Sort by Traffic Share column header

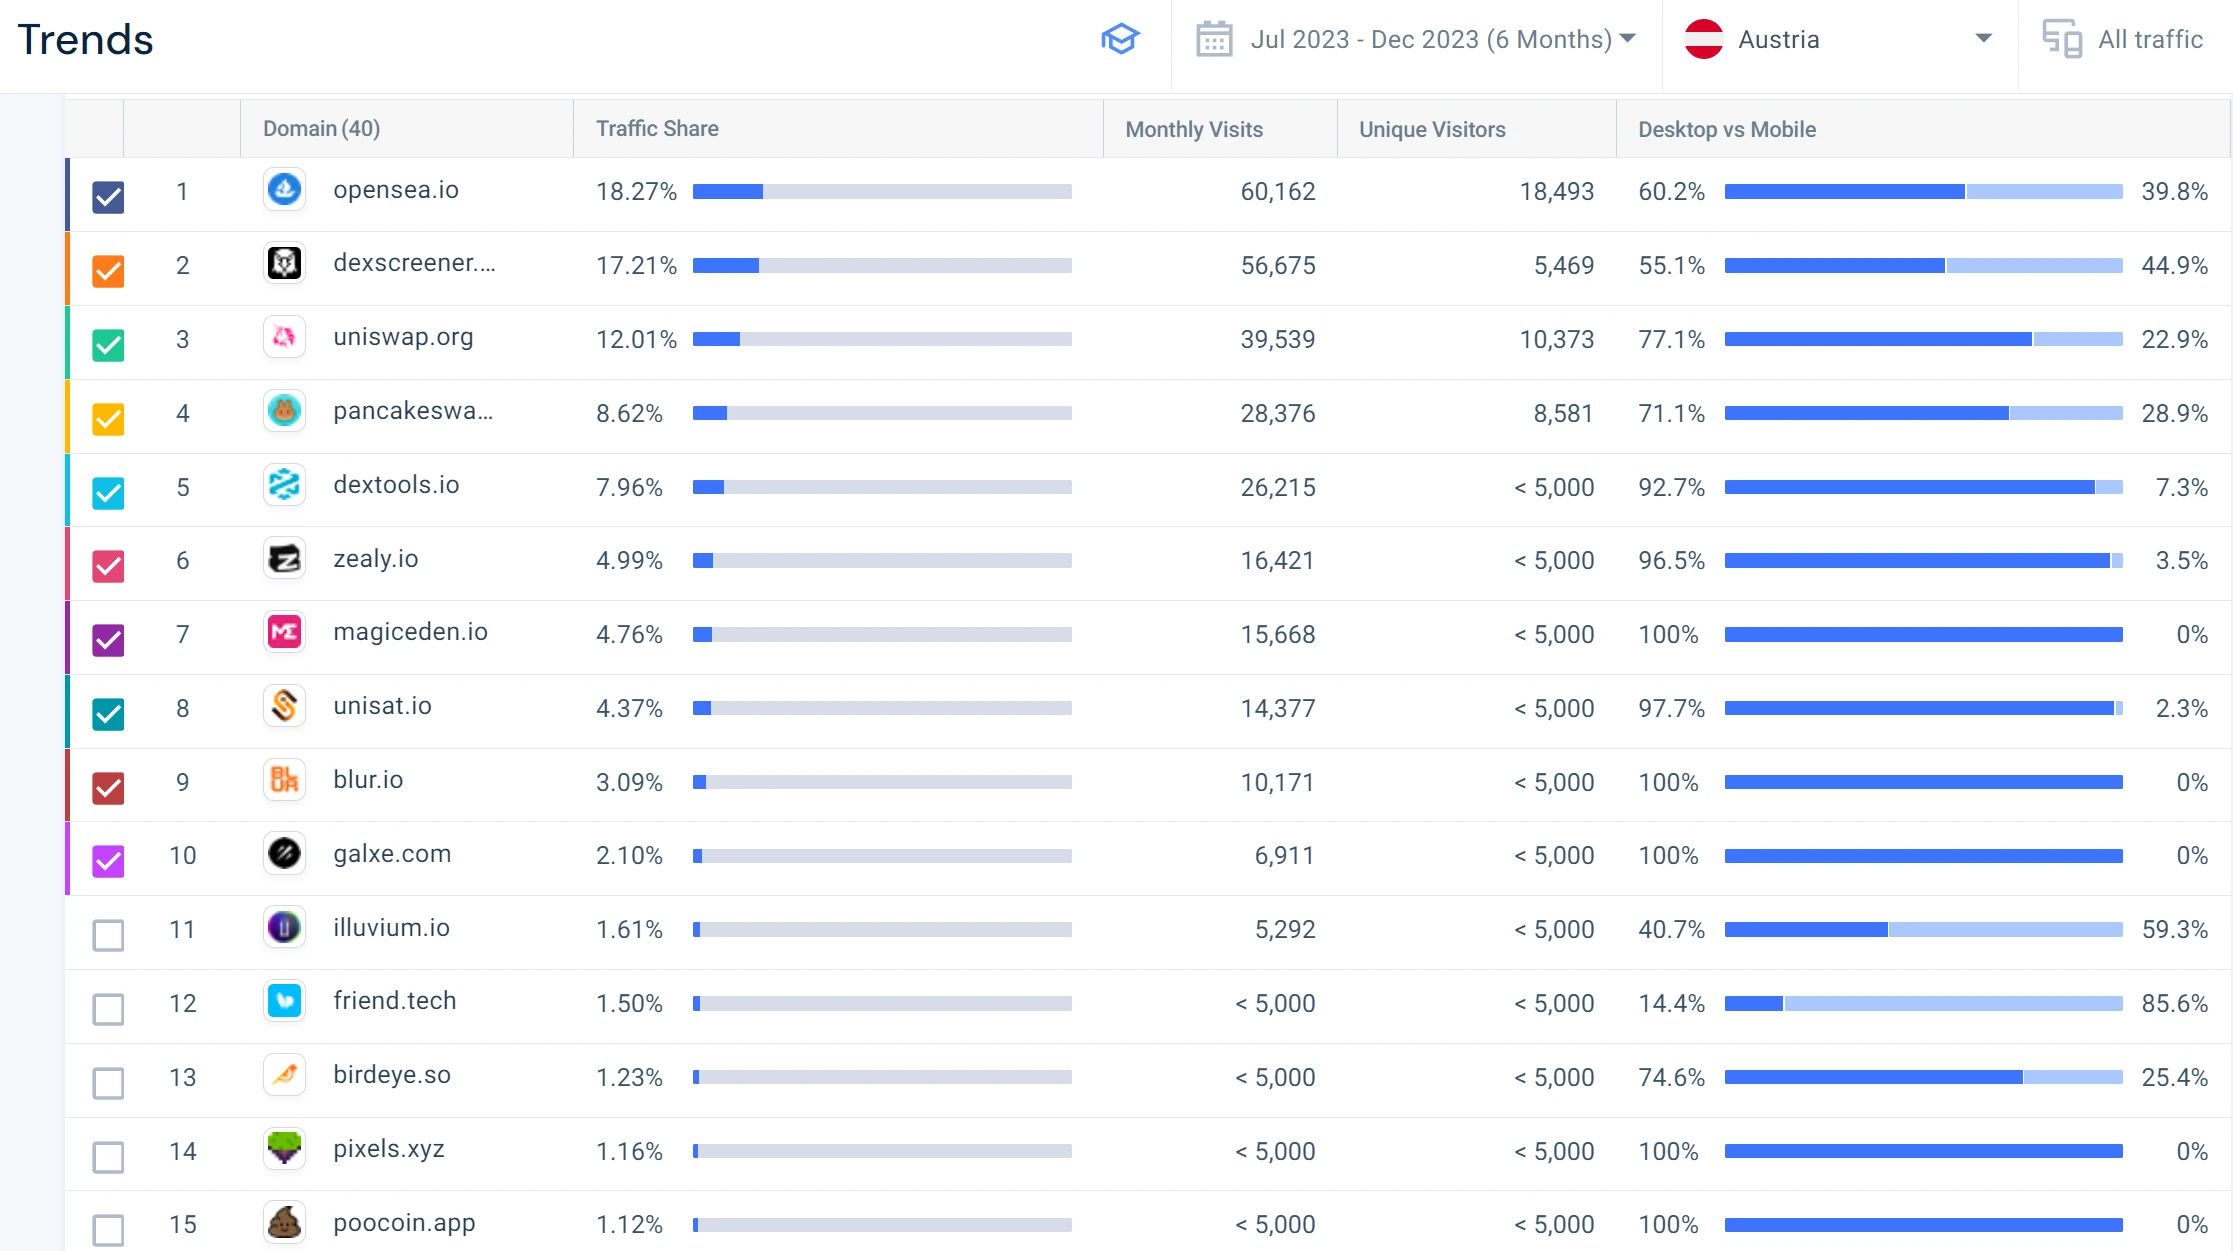tap(657, 129)
